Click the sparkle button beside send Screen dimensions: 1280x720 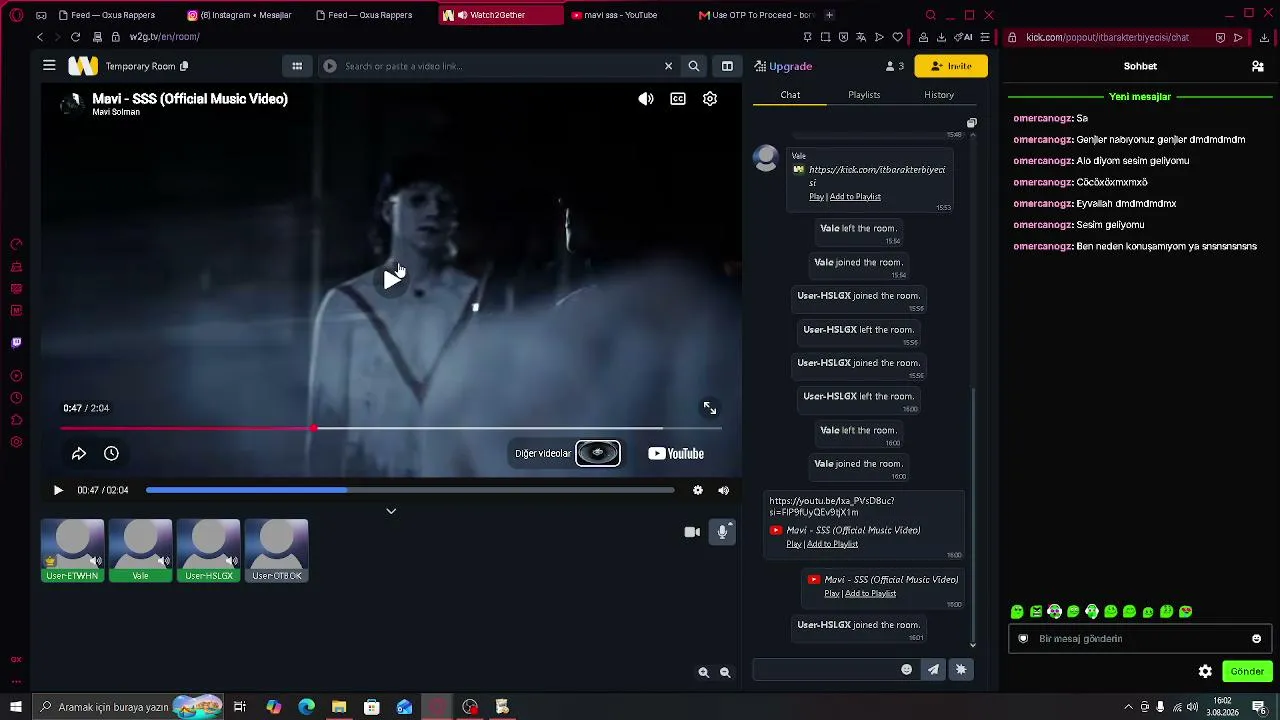click(x=961, y=670)
